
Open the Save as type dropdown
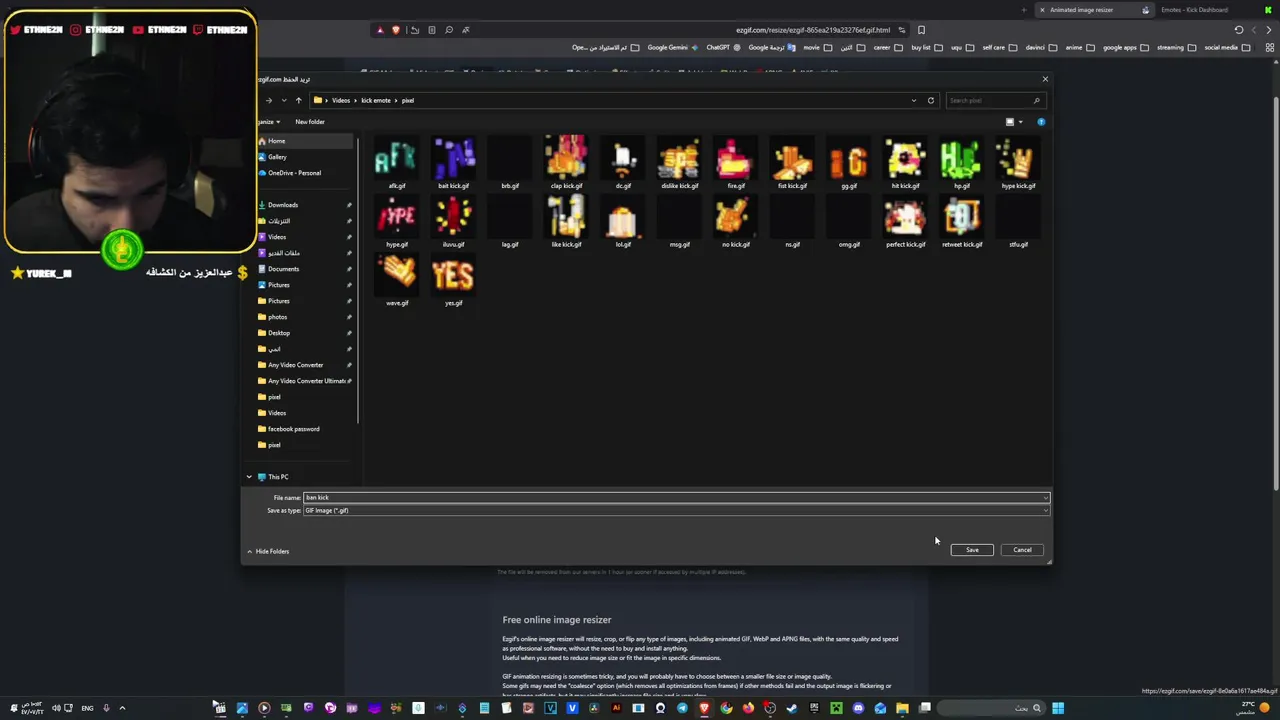[676, 510]
